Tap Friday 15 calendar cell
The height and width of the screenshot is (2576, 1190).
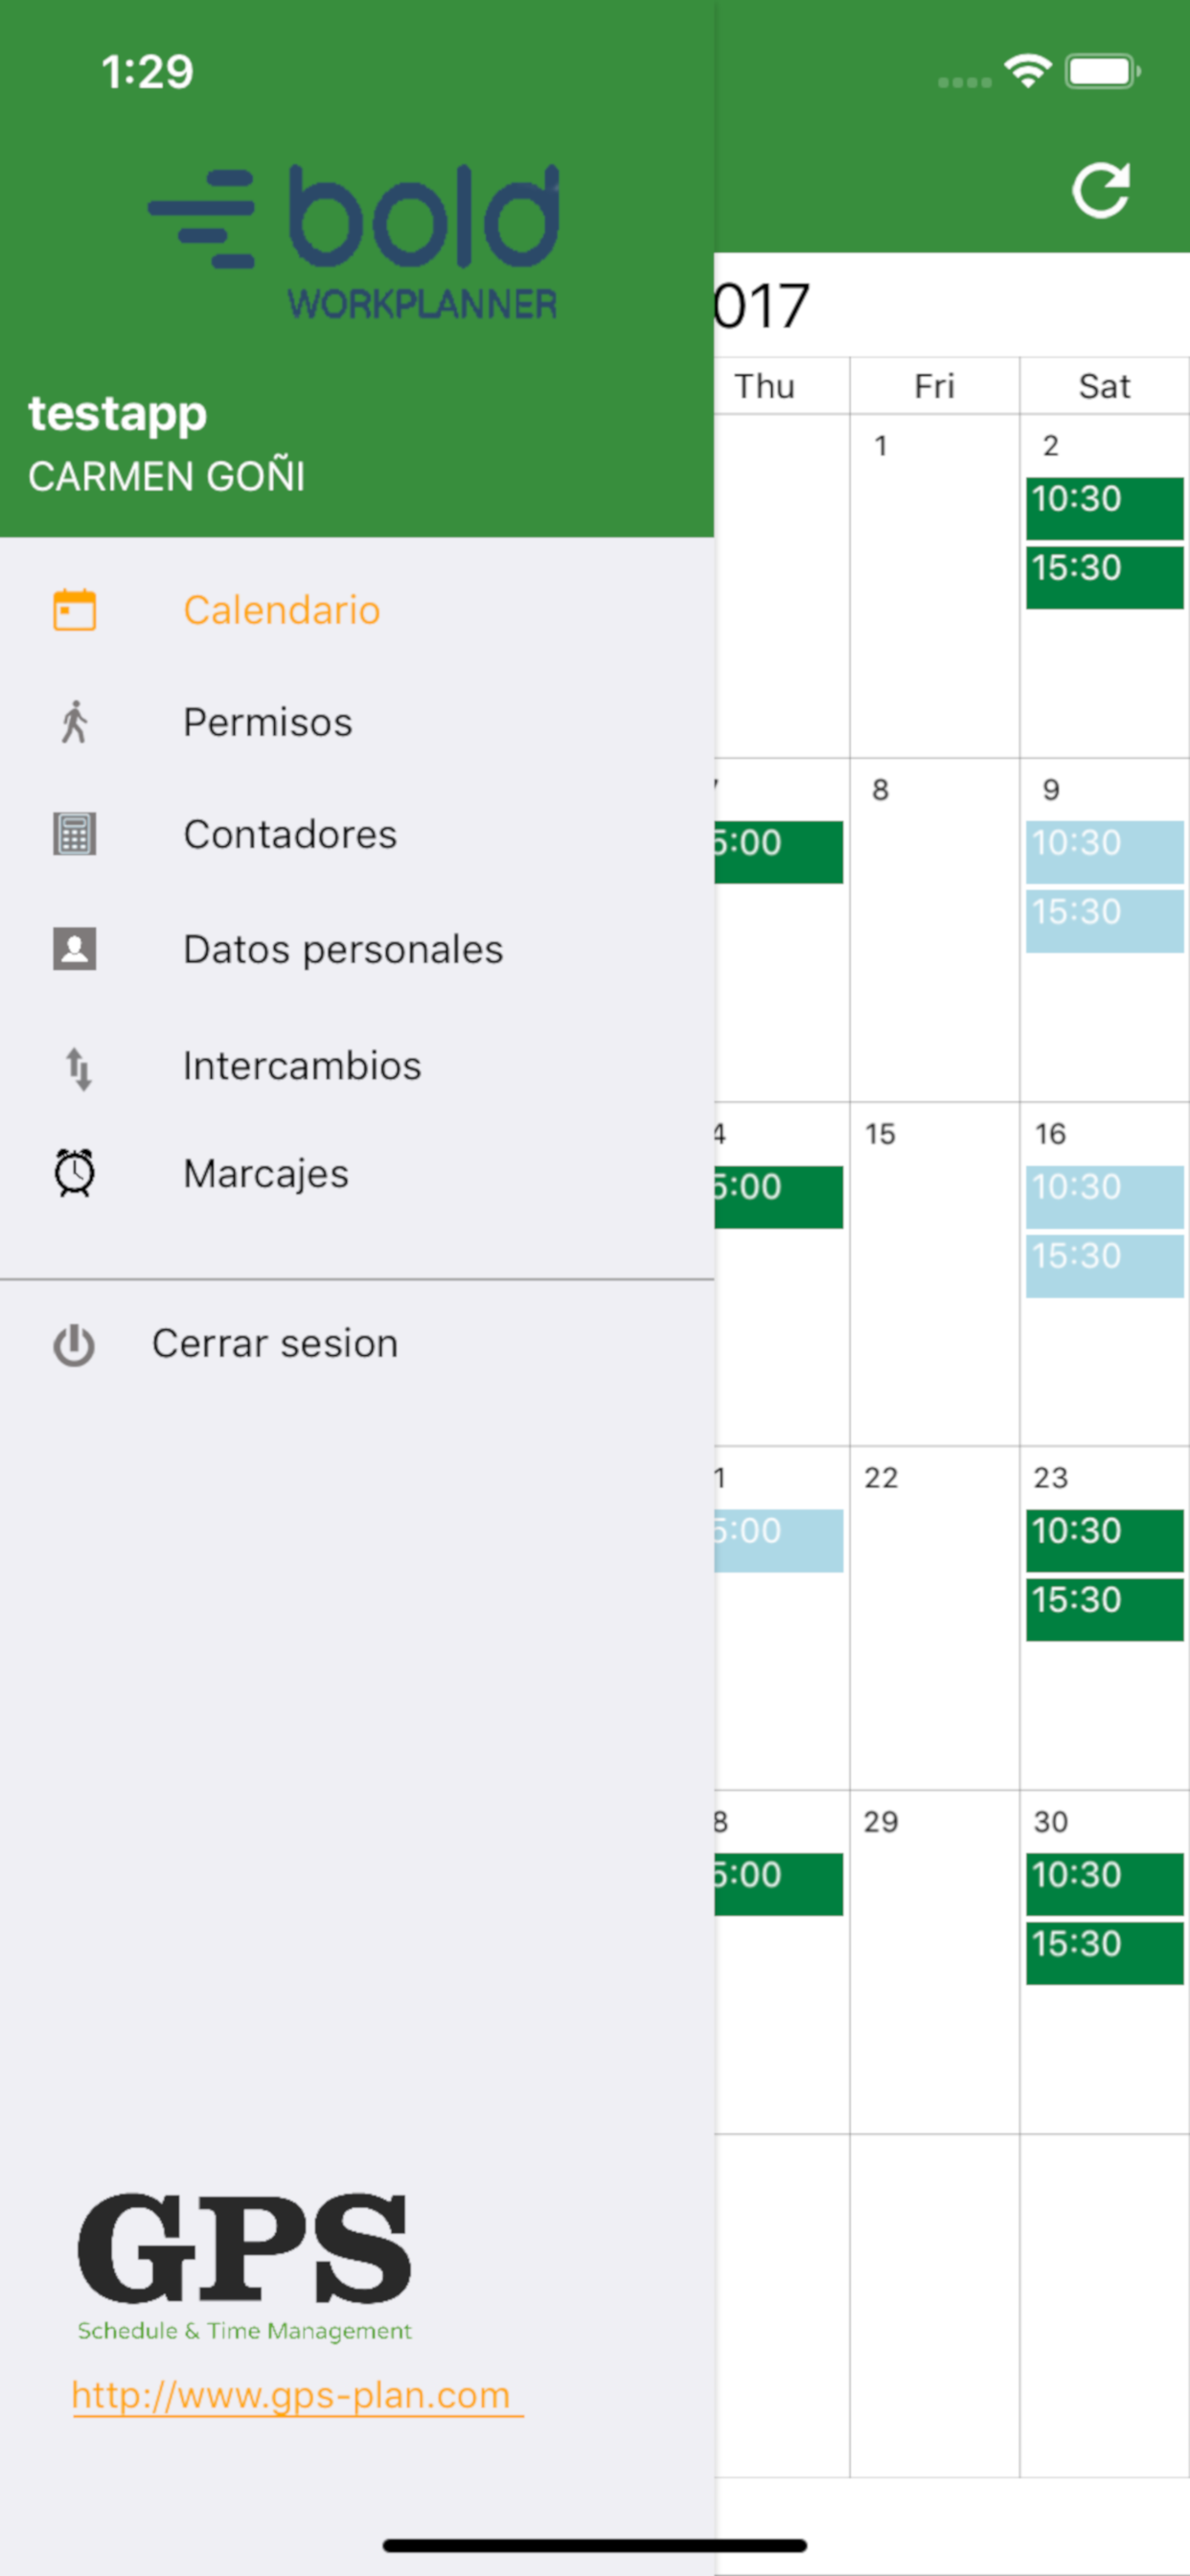(934, 1272)
